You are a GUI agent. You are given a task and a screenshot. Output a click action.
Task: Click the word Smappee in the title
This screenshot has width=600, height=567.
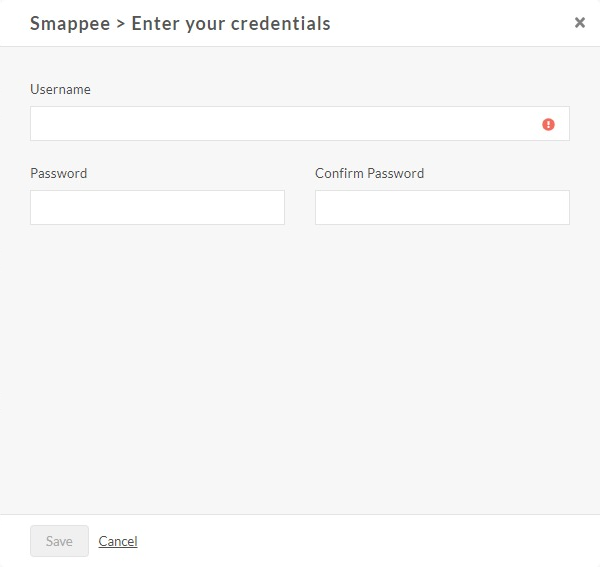point(70,24)
